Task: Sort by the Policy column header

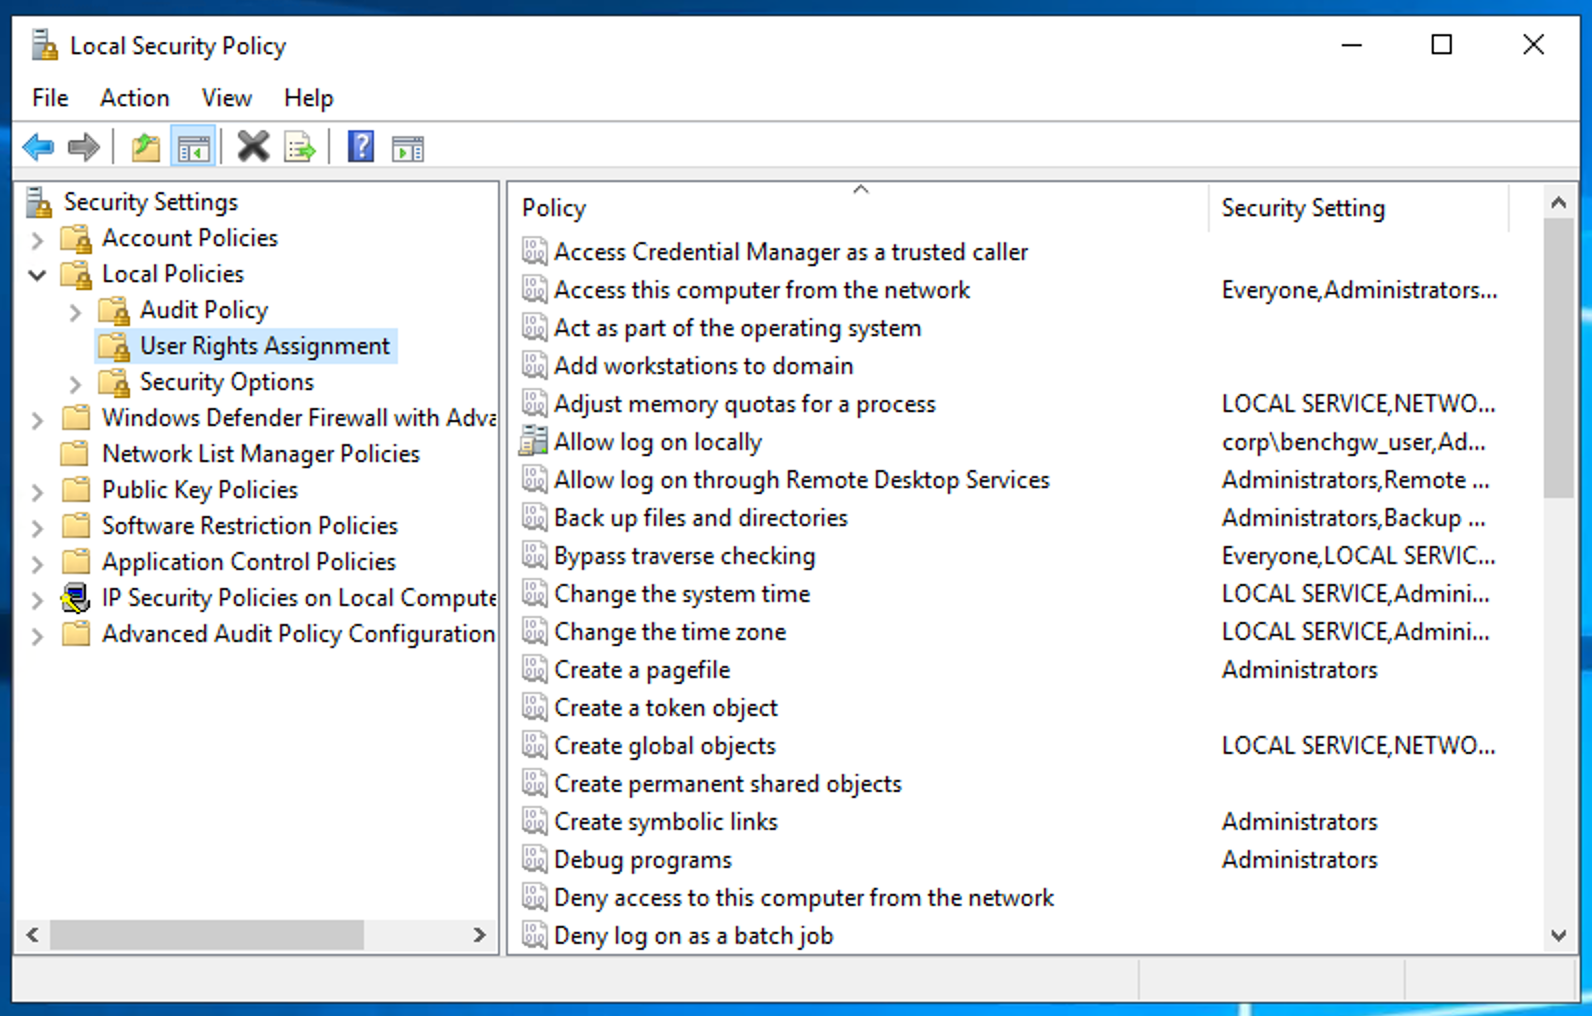Action: tap(554, 208)
